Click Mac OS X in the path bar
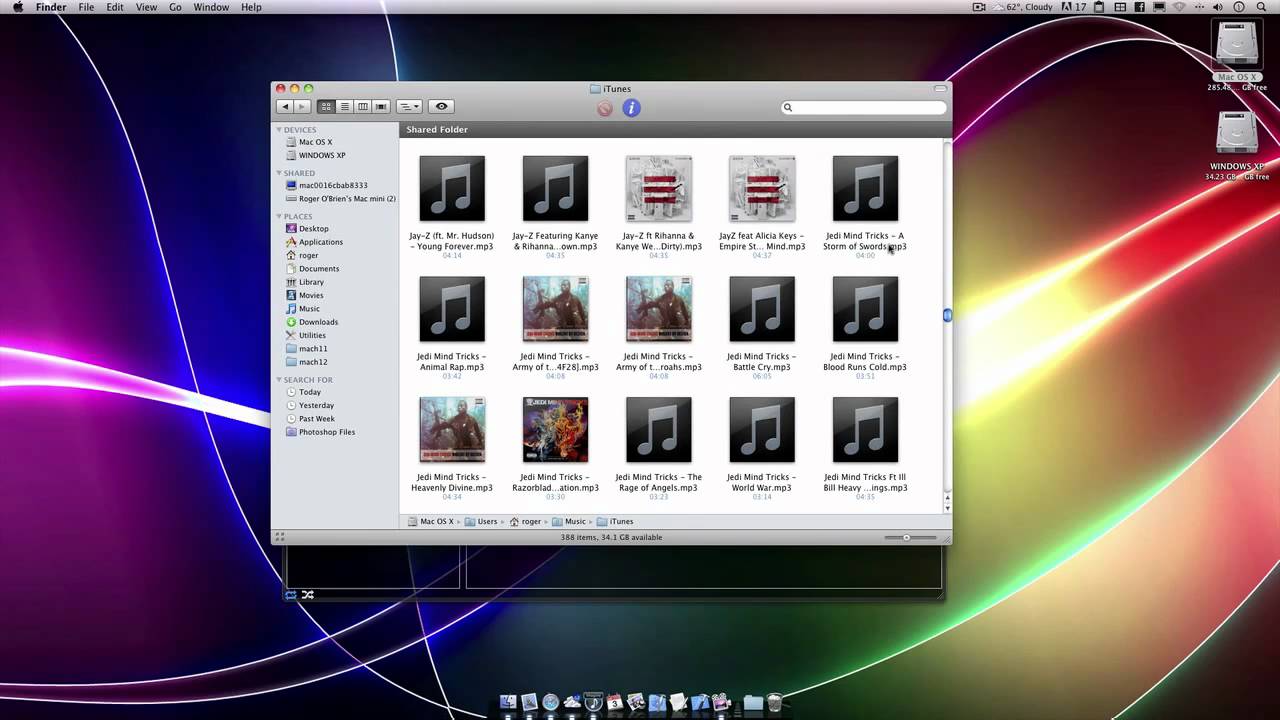The height and width of the screenshot is (720, 1280). pos(430,521)
